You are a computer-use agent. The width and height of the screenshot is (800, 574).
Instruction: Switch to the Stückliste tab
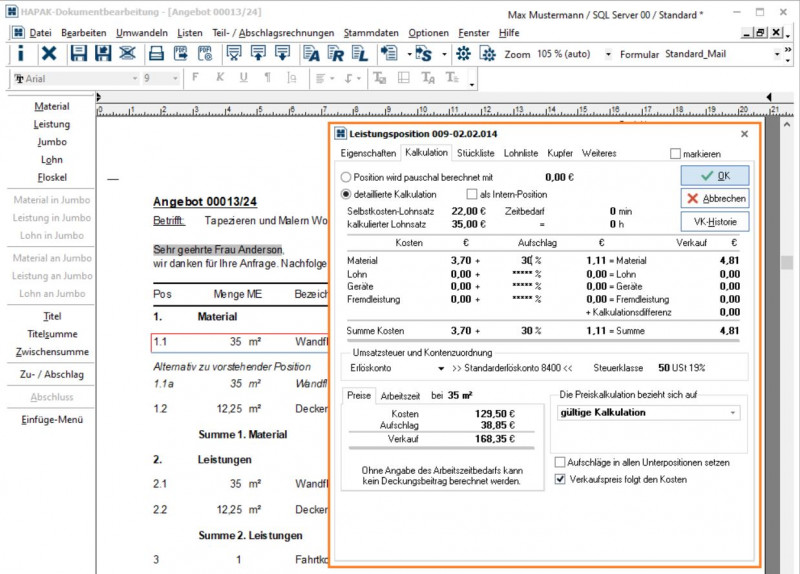point(475,153)
